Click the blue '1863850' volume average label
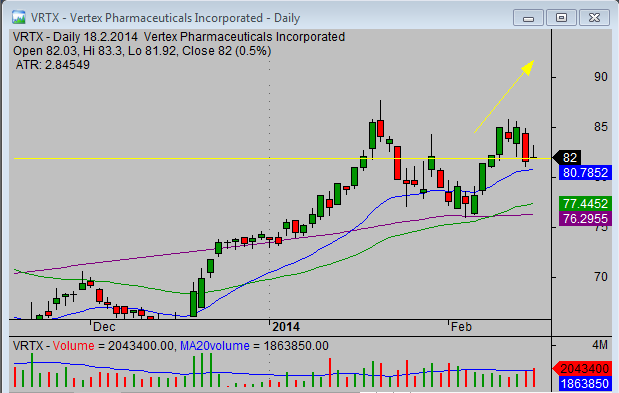 (585, 384)
